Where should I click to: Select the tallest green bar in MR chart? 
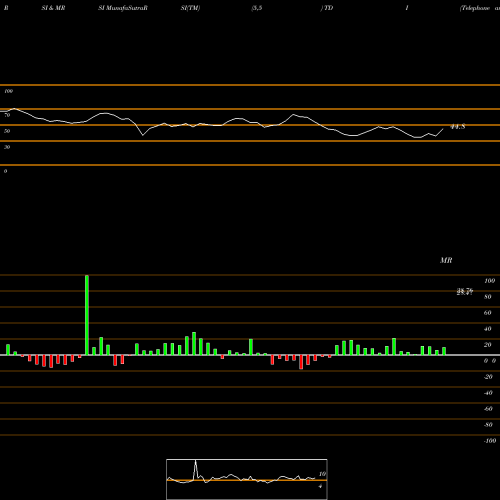coord(87,315)
